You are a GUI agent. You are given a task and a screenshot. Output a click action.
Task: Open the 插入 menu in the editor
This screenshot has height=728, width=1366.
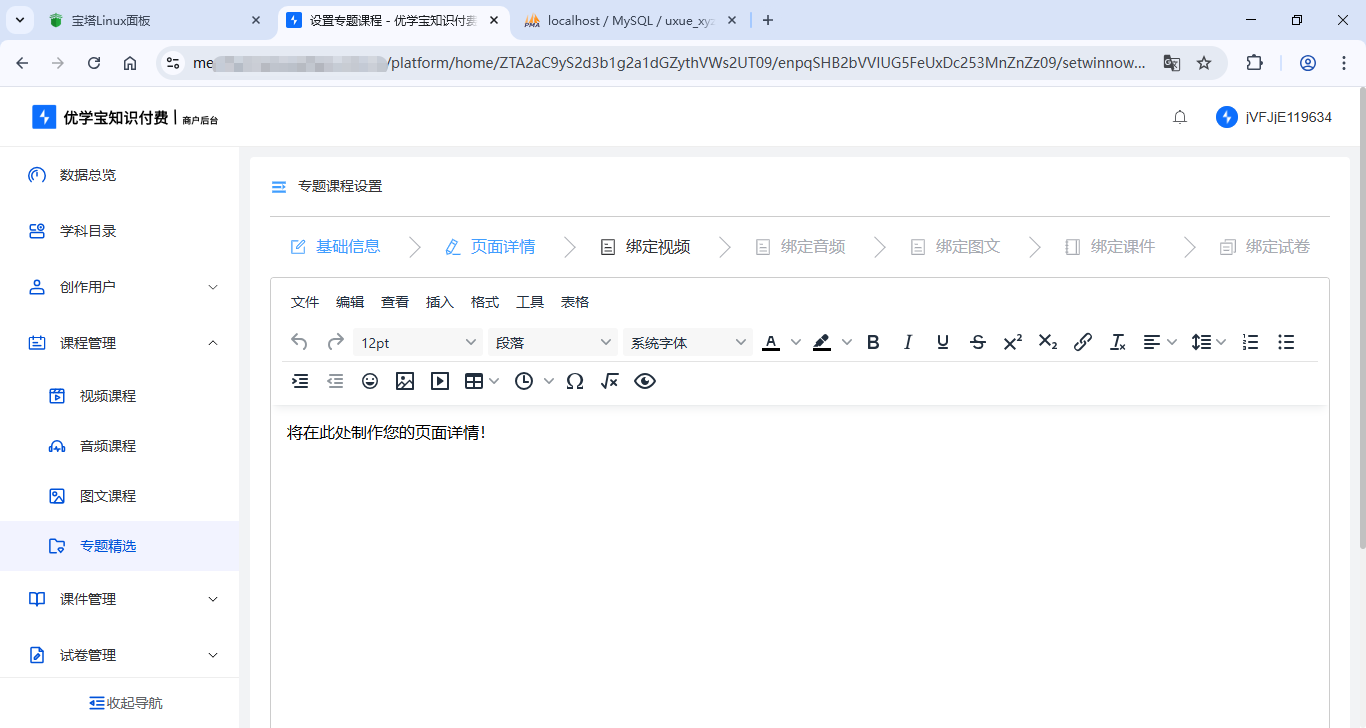tap(440, 301)
